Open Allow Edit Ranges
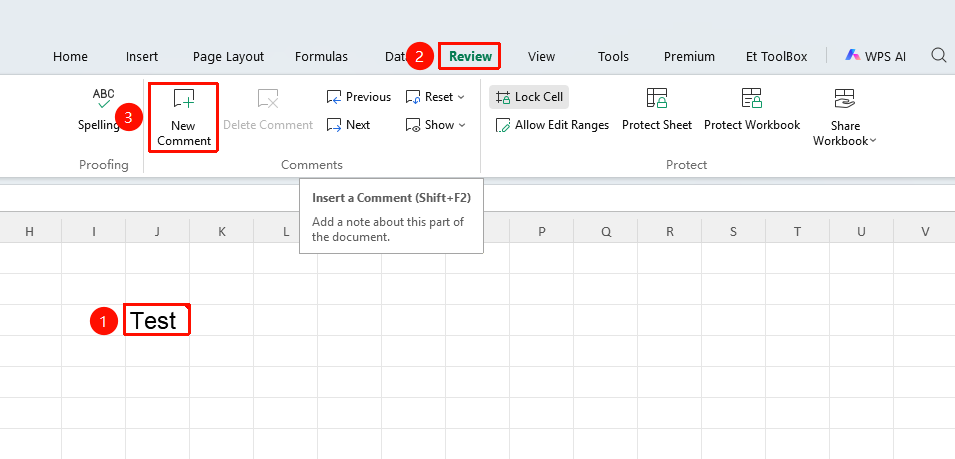The height and width of the screenshot is (459, 955). pos(552,125)
